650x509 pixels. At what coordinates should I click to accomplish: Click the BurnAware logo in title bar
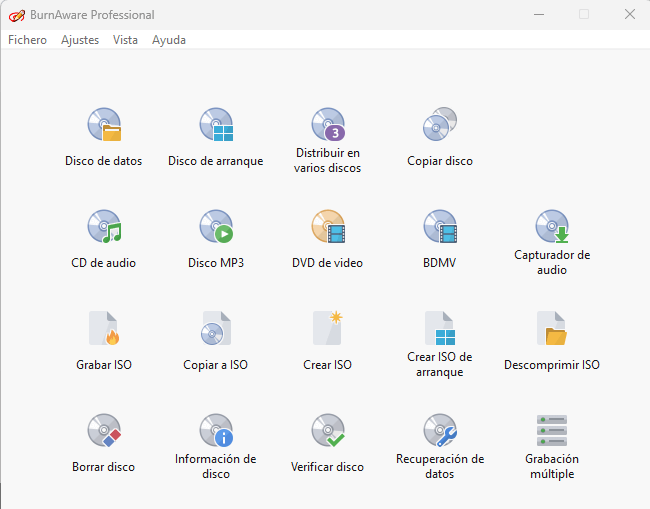point(17,15)
